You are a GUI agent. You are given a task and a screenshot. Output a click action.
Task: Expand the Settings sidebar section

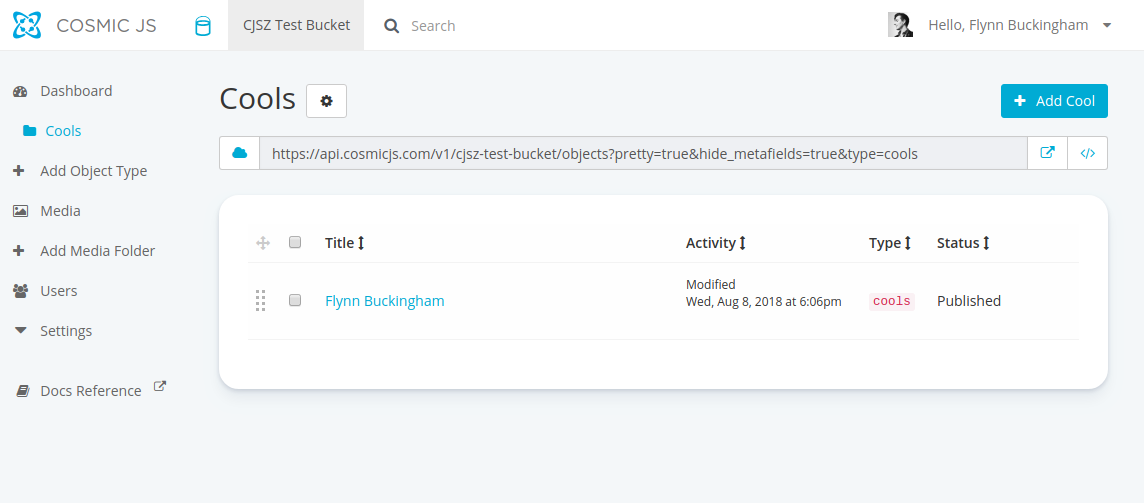[65, 331]
